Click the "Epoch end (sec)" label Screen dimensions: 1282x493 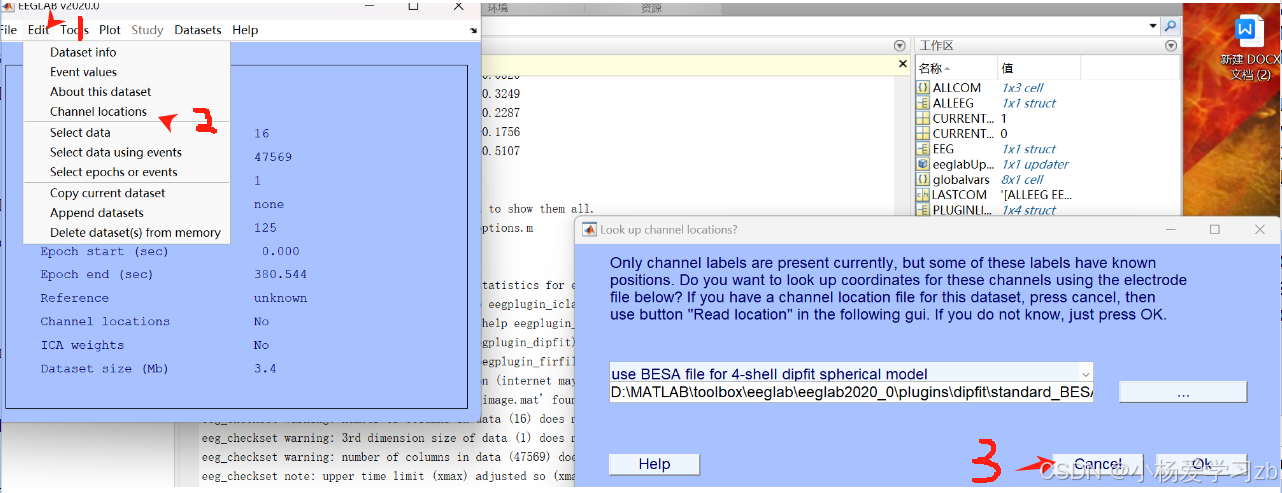click(x=97, y=275)
